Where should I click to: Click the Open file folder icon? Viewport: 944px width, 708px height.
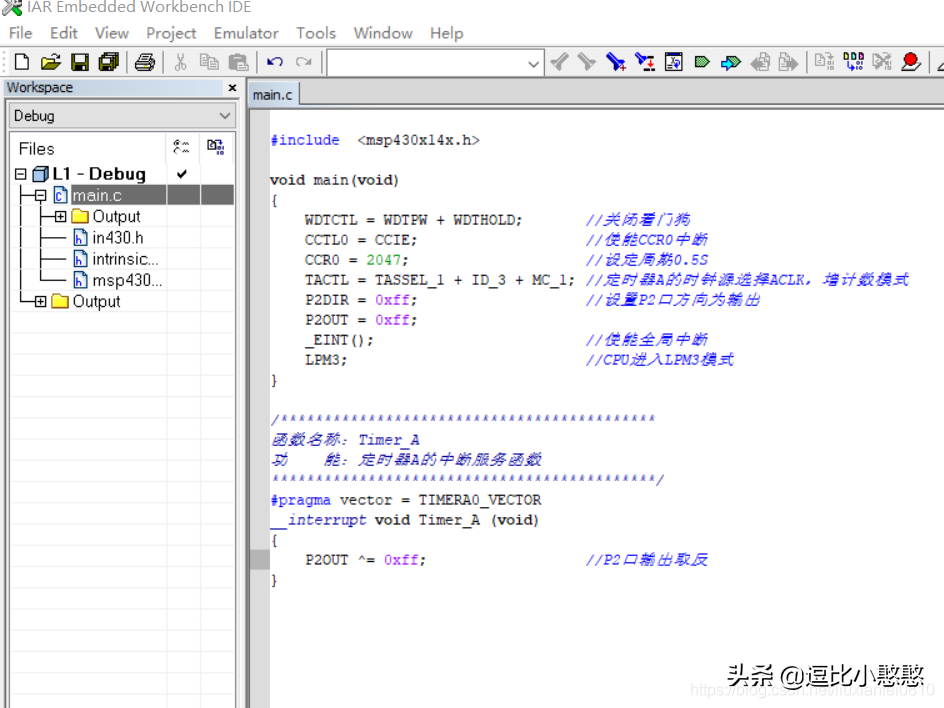point(50,62)
